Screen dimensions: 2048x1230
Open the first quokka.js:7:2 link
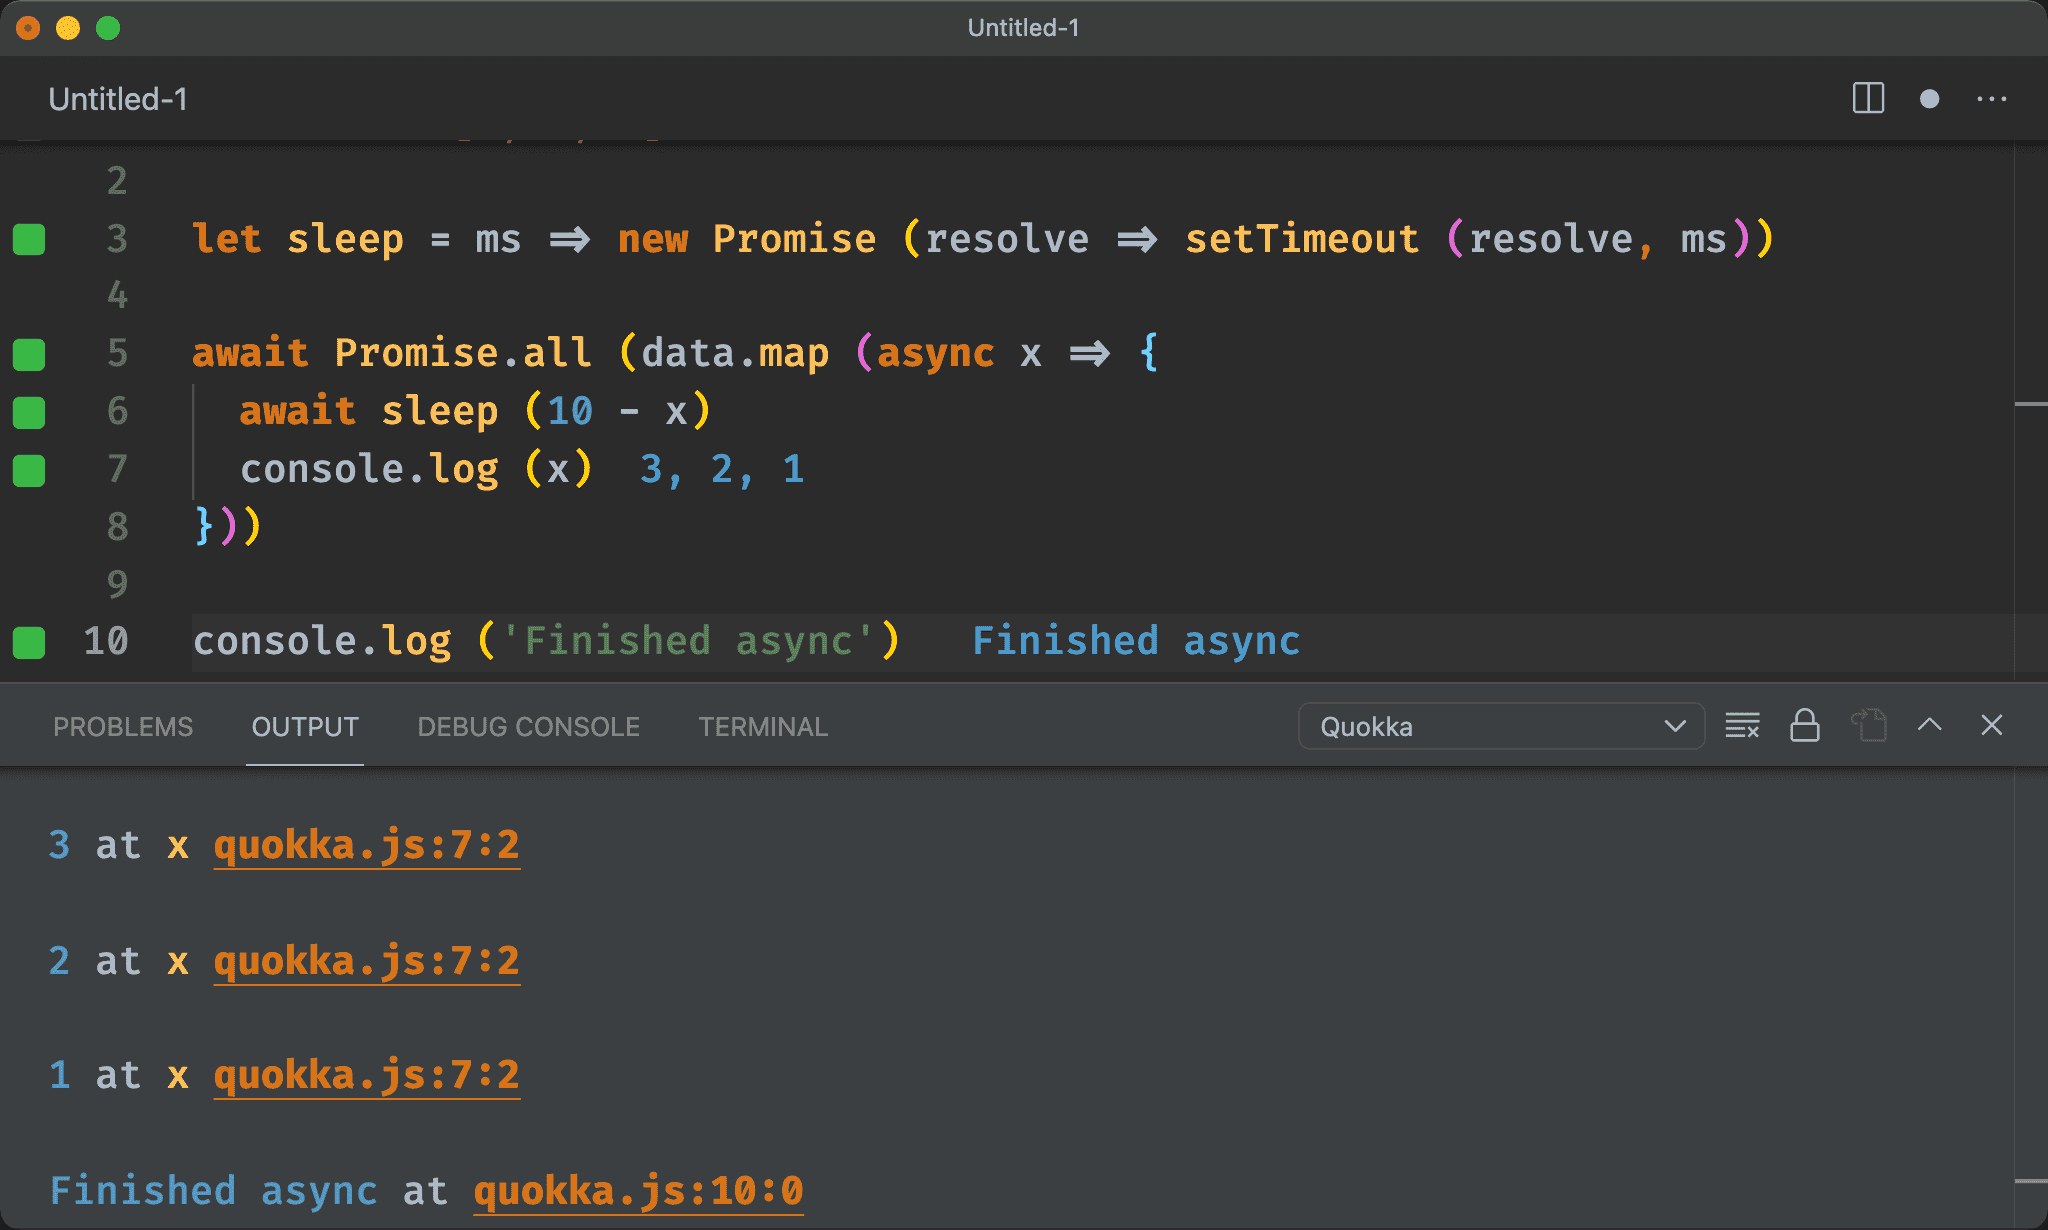pyautogui.click(x=366, y=846)
